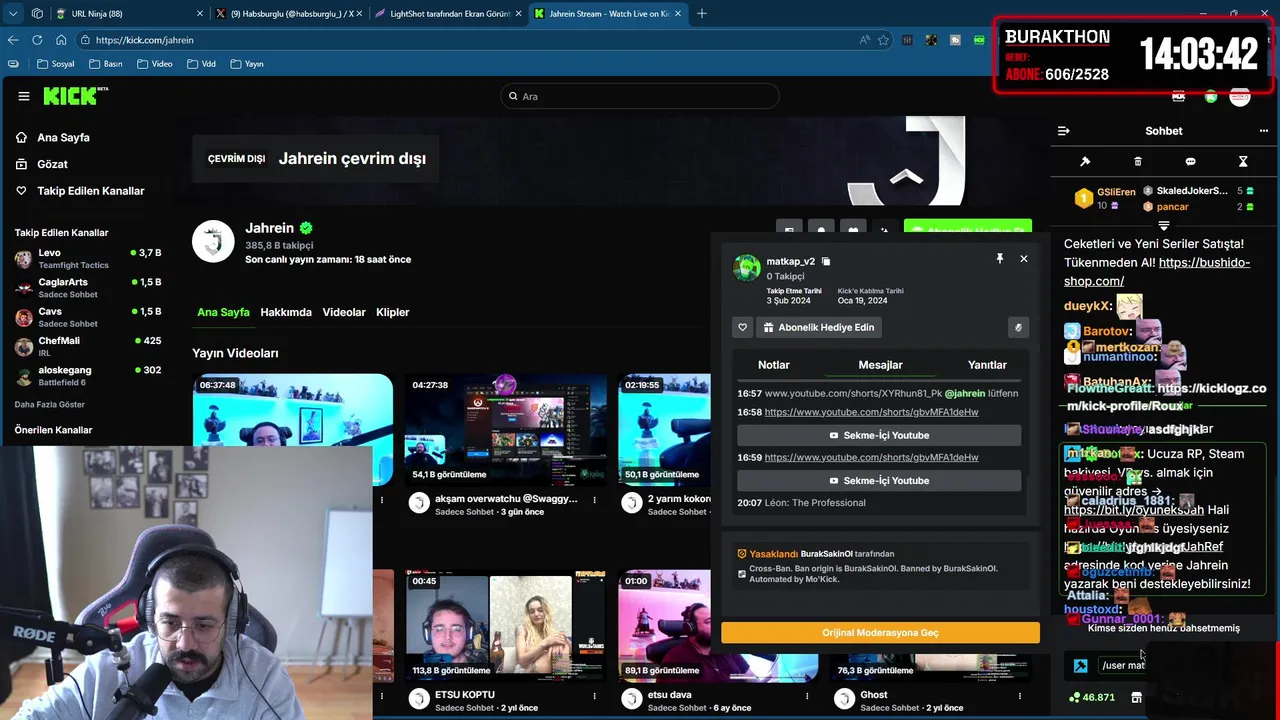Image resolution: width=1280 pixels, height=720 pixels.
Task: Click the browser back arrow
Action: tap(13, 40)
